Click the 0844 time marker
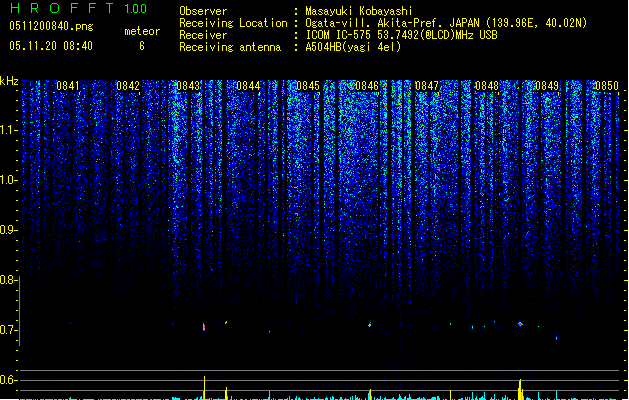Viewport: 629px width, 400px height. click(248, 86)
